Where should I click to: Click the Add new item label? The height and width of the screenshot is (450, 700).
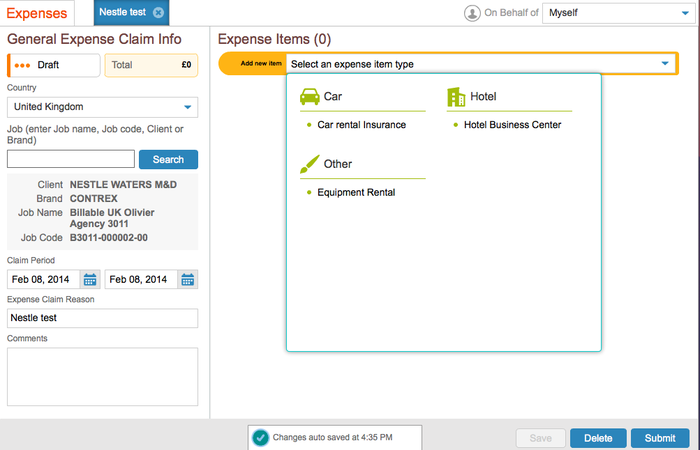pyautogui.click(x=261, y=63)
